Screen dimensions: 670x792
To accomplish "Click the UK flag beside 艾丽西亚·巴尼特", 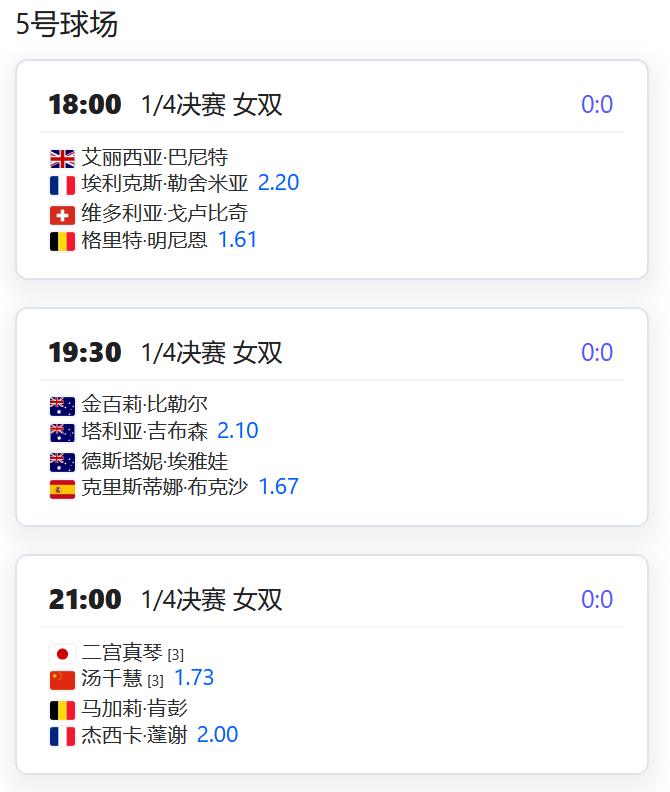I will pyautogui.click(x=62, y=159).
